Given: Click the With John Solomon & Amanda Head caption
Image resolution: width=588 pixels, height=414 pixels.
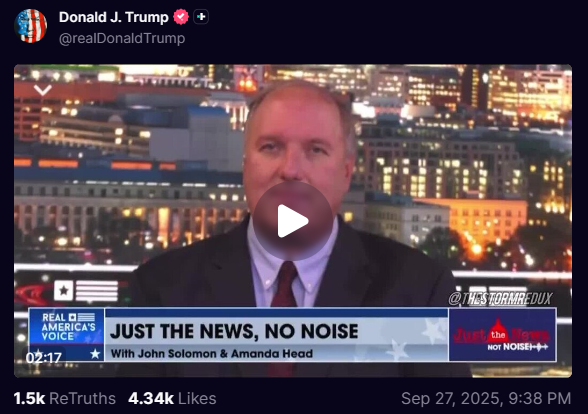Looking at the screenshot, I should coord(212,353).
